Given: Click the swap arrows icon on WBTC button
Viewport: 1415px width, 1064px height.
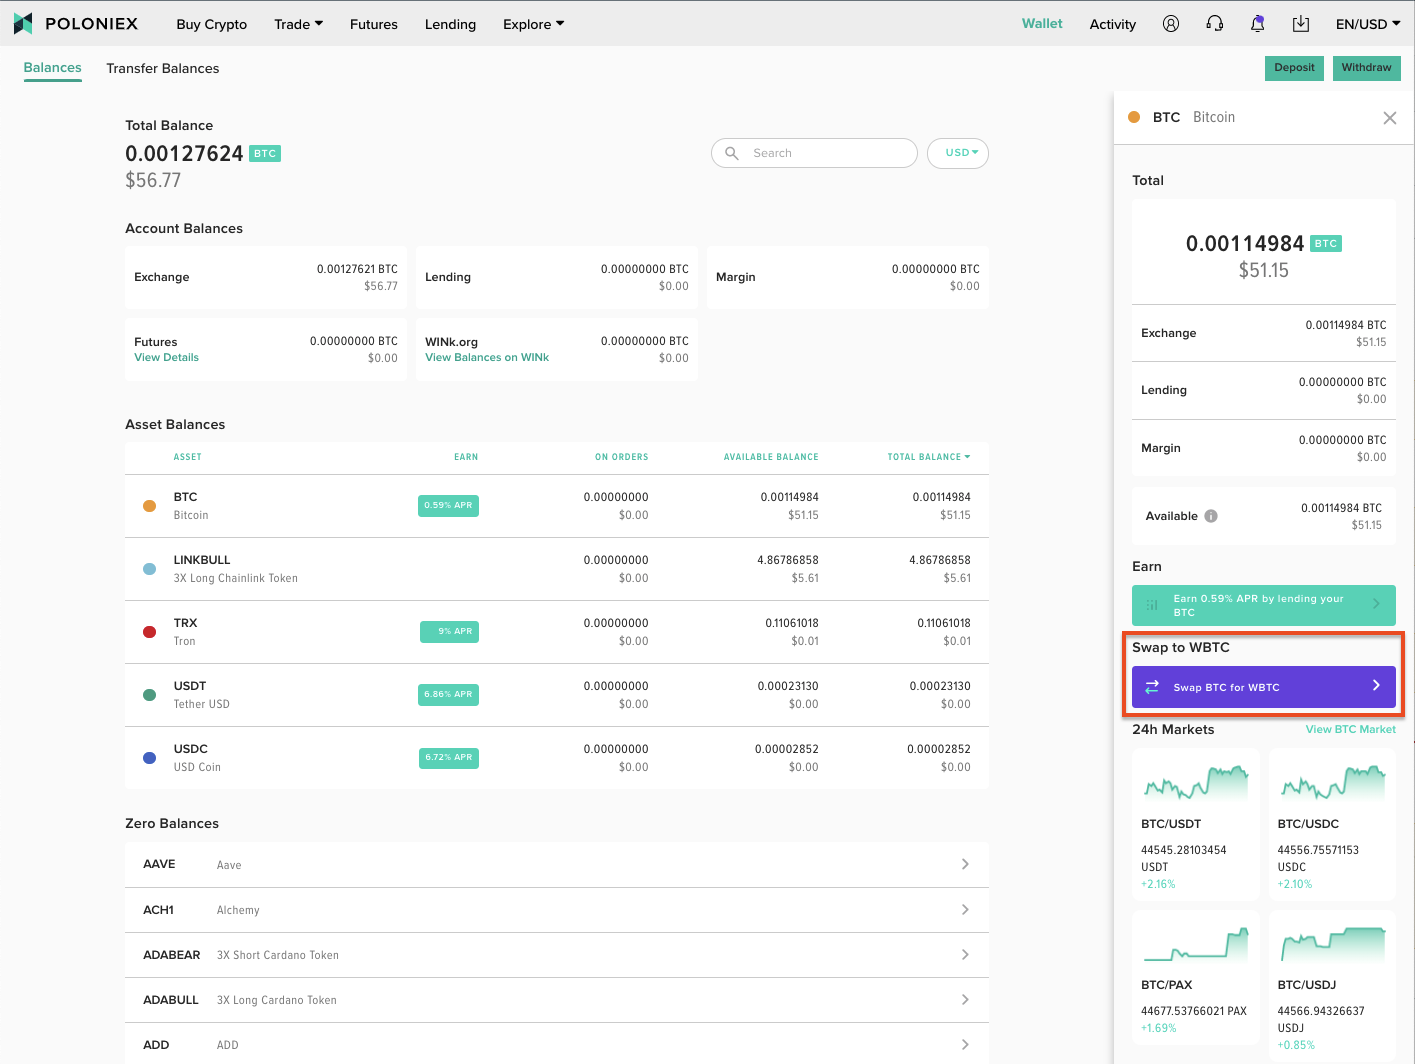Looking at the screenshot, I should (1152, 687).
